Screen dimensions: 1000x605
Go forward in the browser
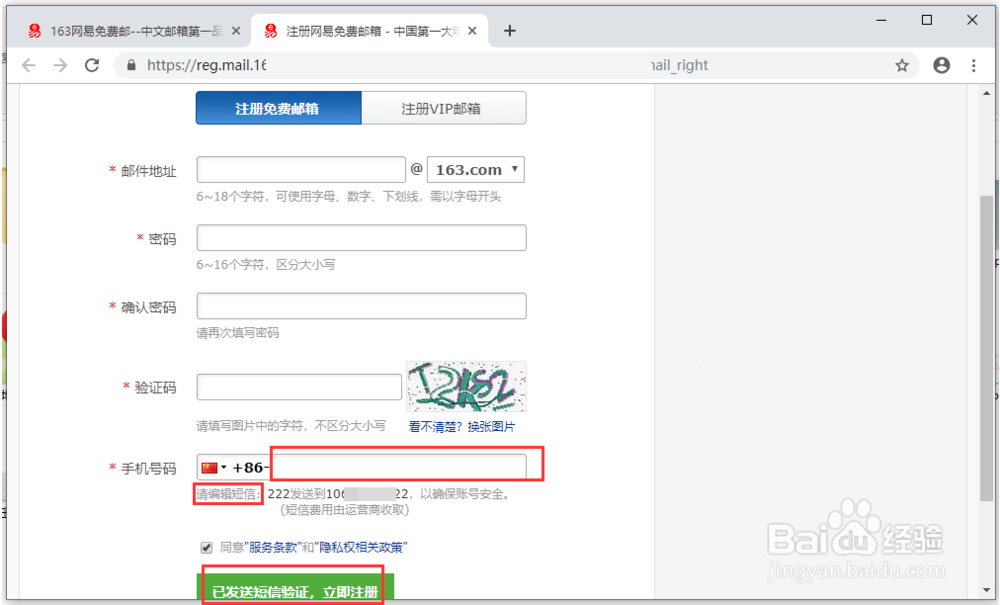tap(60, 65)
